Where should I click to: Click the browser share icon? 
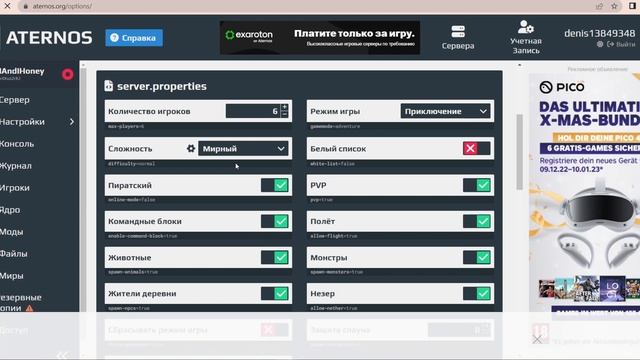coord(599,6)
